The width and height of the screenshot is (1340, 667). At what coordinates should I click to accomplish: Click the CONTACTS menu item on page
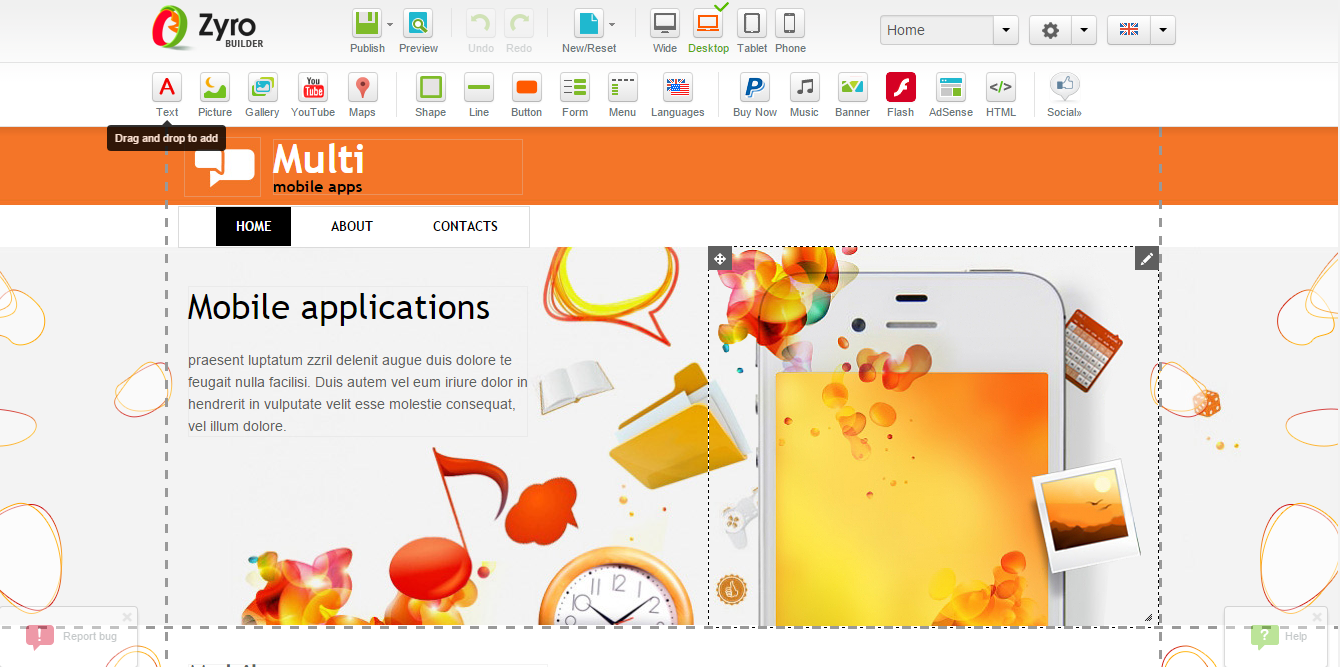(465, 226)
